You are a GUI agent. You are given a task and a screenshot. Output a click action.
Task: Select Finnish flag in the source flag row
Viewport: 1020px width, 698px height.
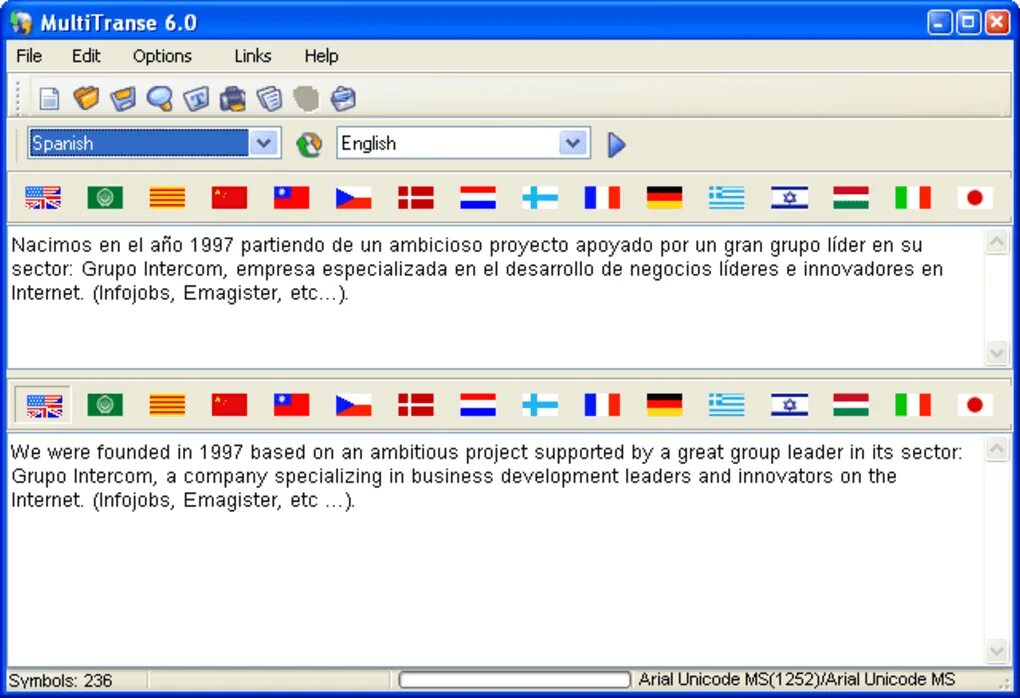[x=540, y=198]
